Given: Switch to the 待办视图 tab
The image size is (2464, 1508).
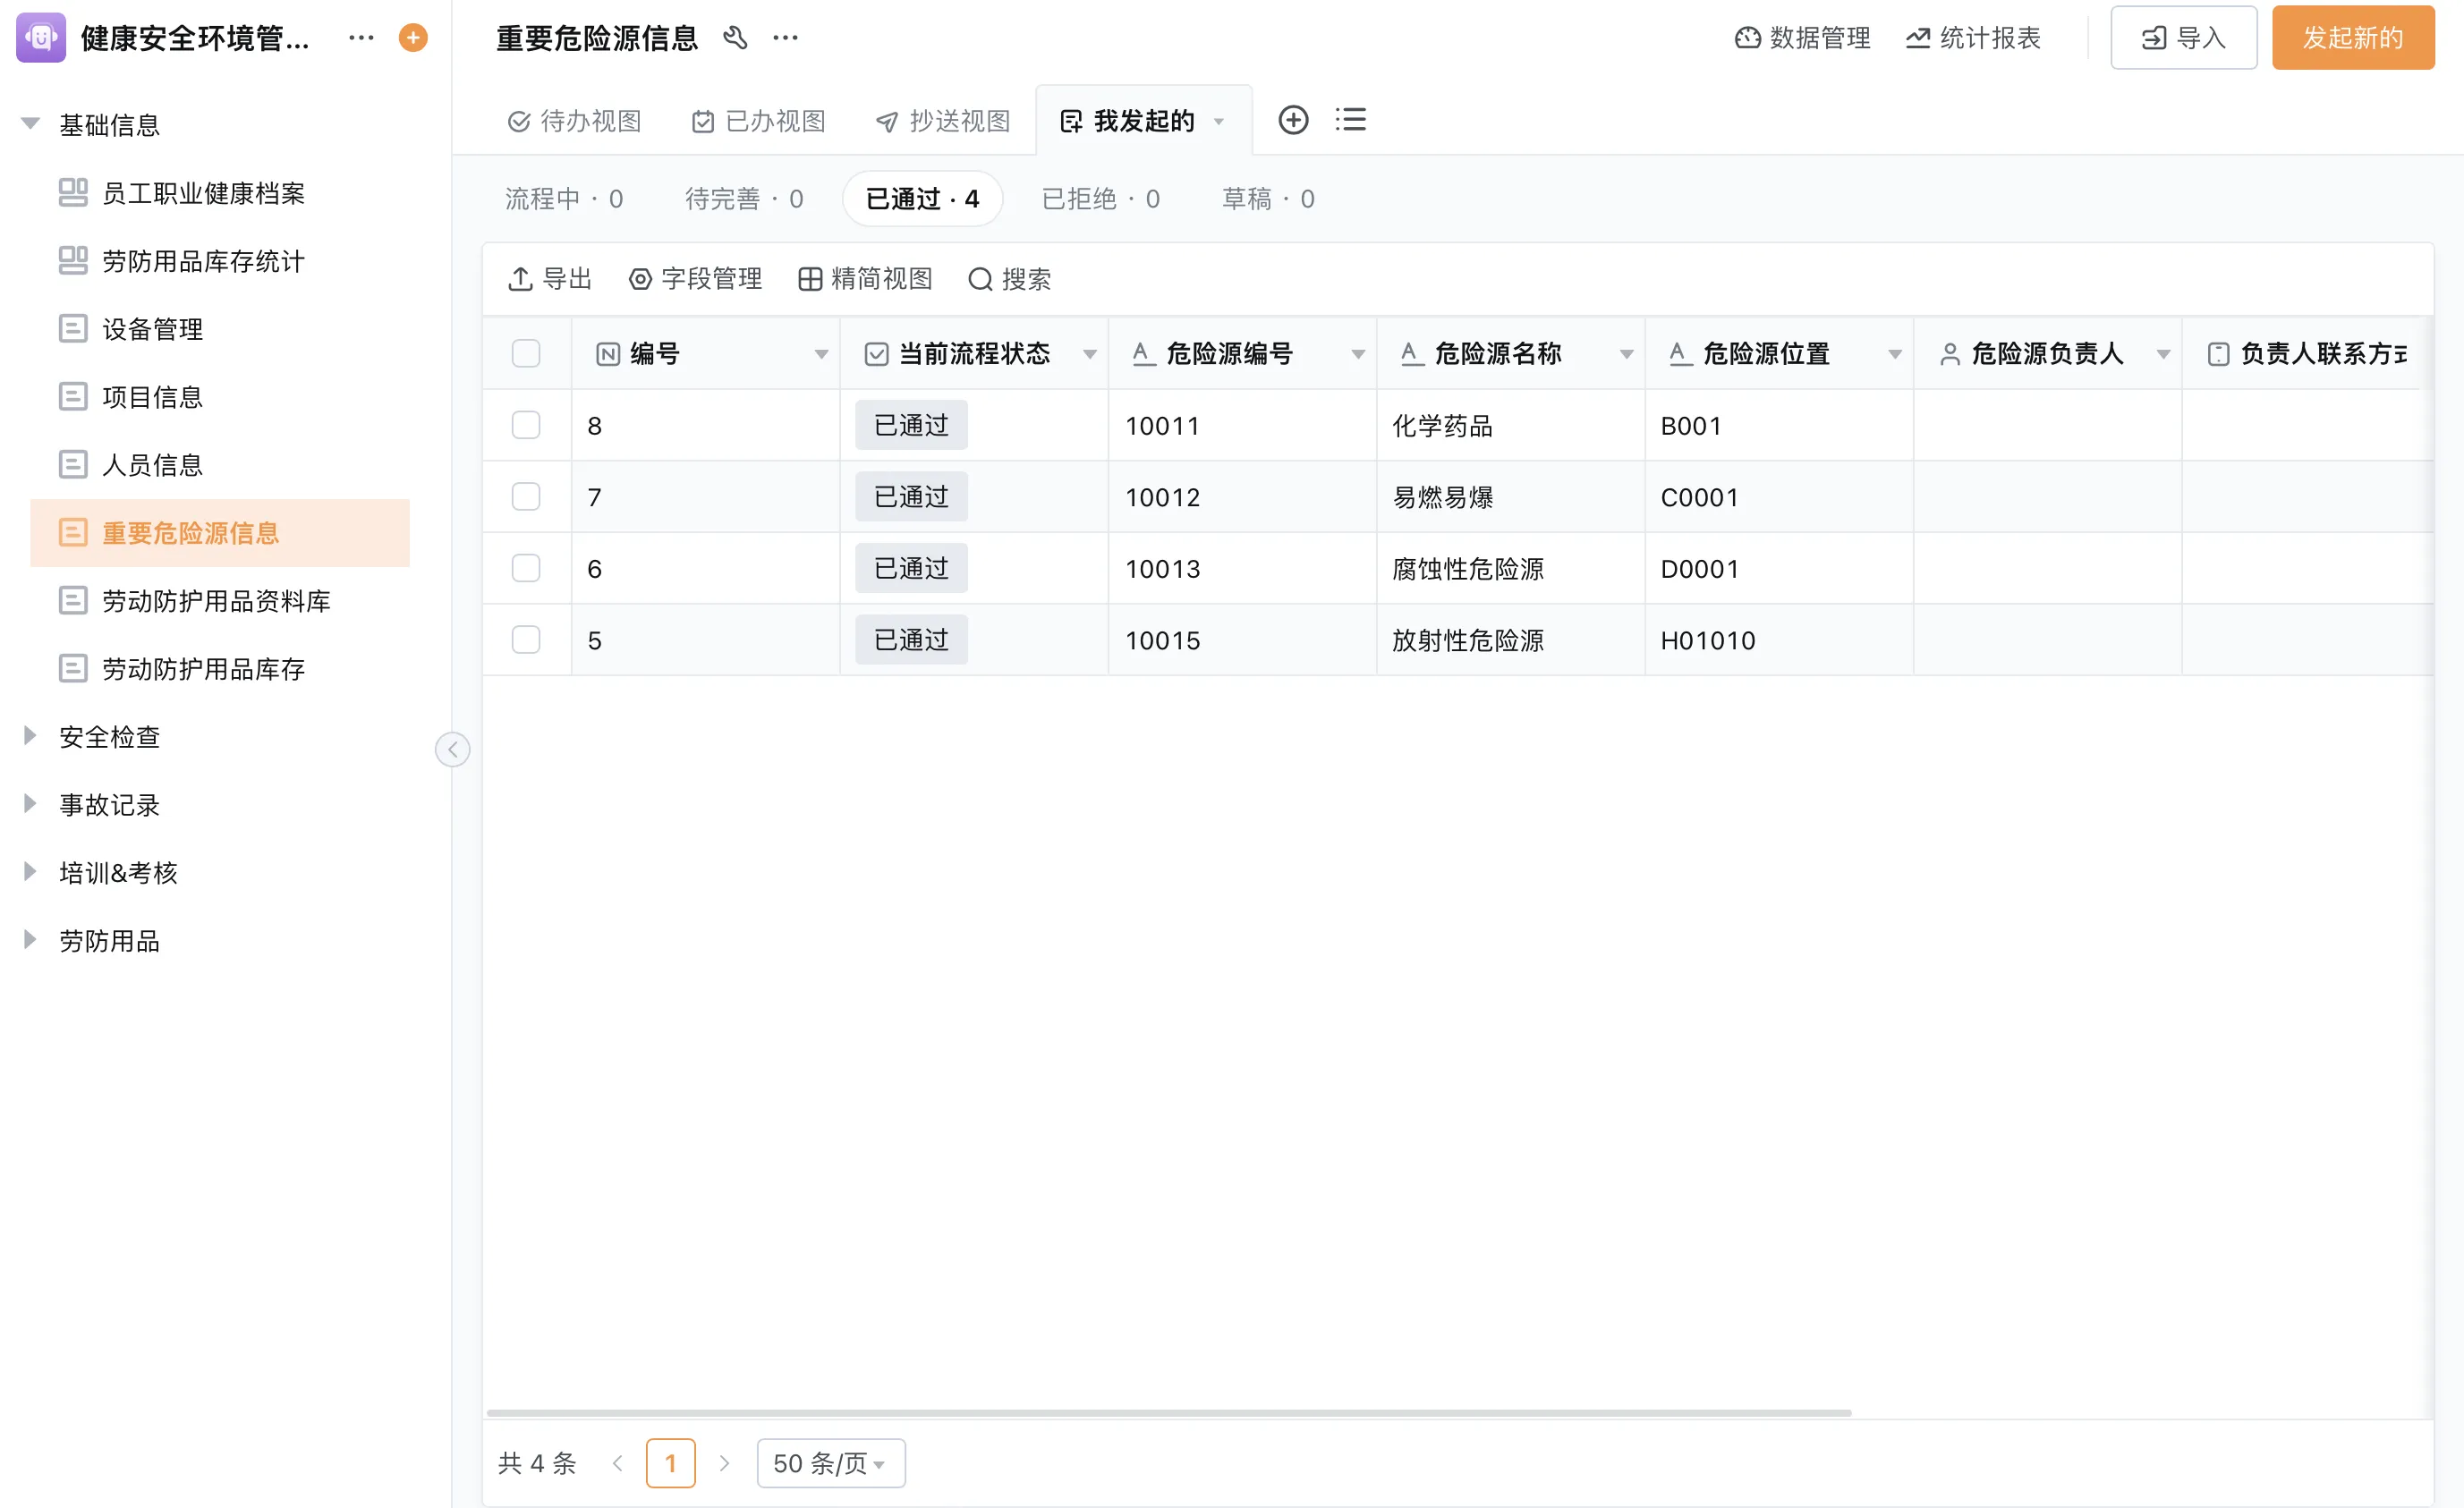Looking at the screenshot, I should coord(575,121).
